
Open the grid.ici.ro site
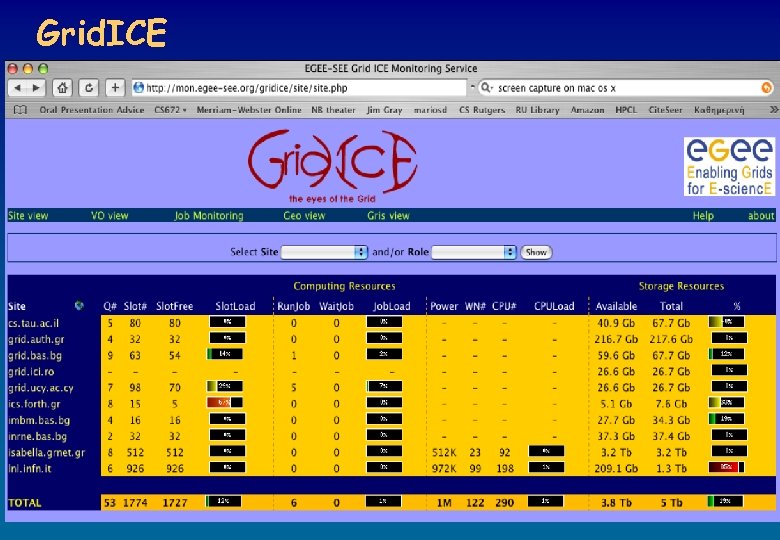click(31, 371)
